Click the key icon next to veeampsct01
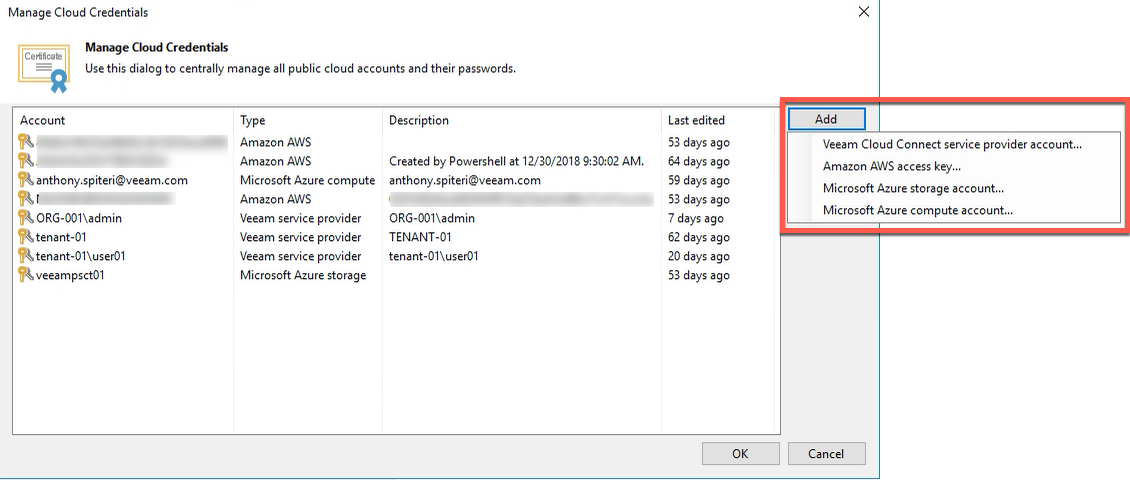The image size is (1130, 480). point(26,275)
